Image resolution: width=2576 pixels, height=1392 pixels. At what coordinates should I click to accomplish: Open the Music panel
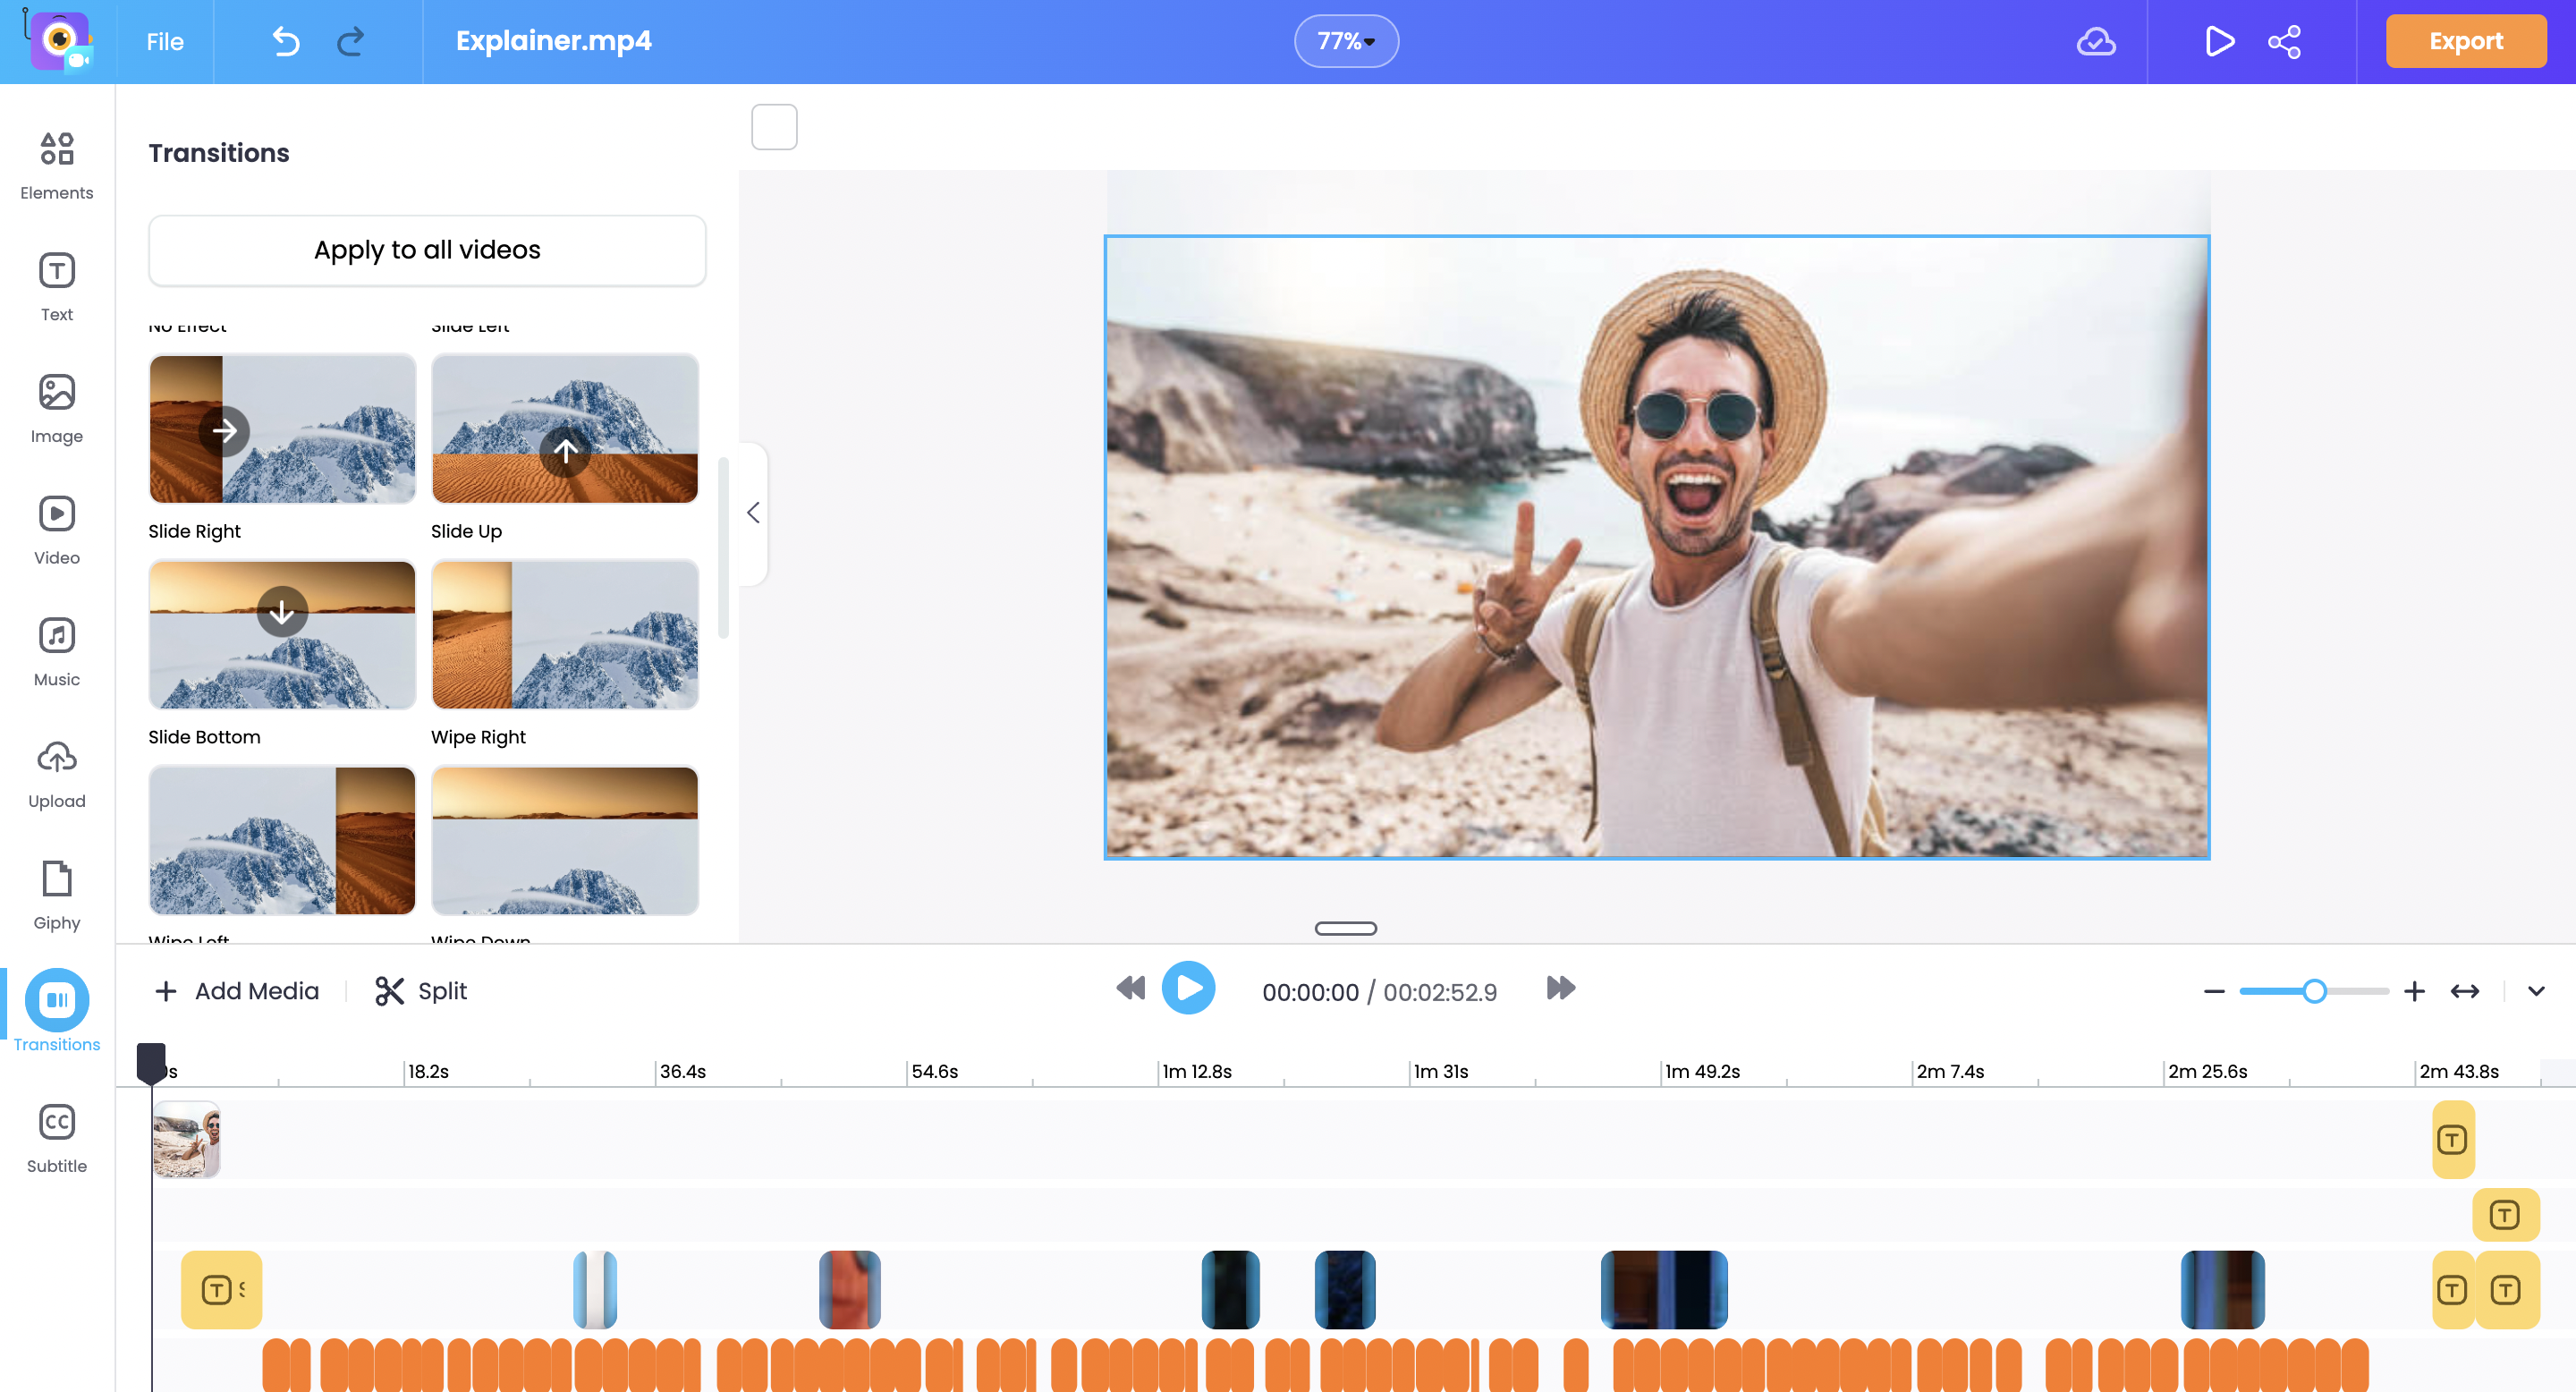[x=56, y=649]
